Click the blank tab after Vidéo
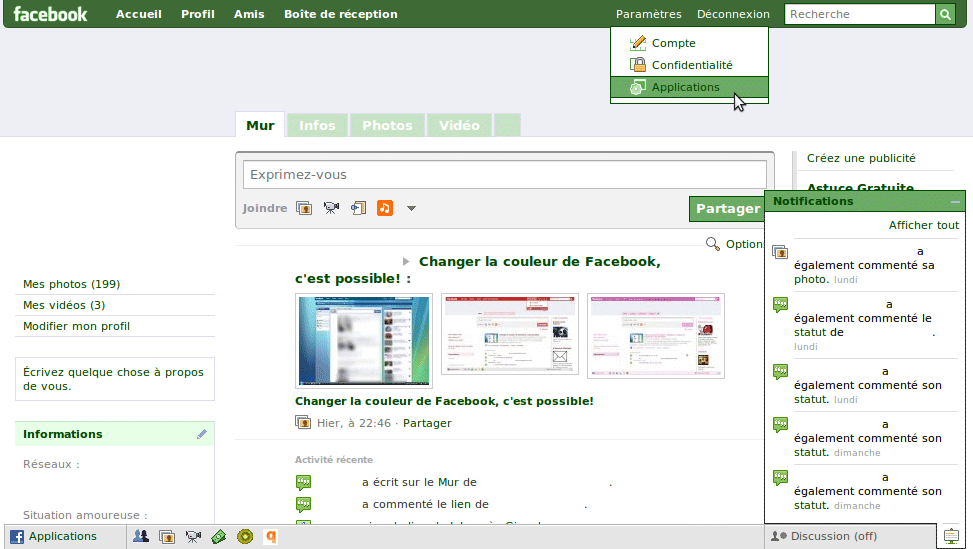Viewport: 973px width, 549px height. coord(507,125)
